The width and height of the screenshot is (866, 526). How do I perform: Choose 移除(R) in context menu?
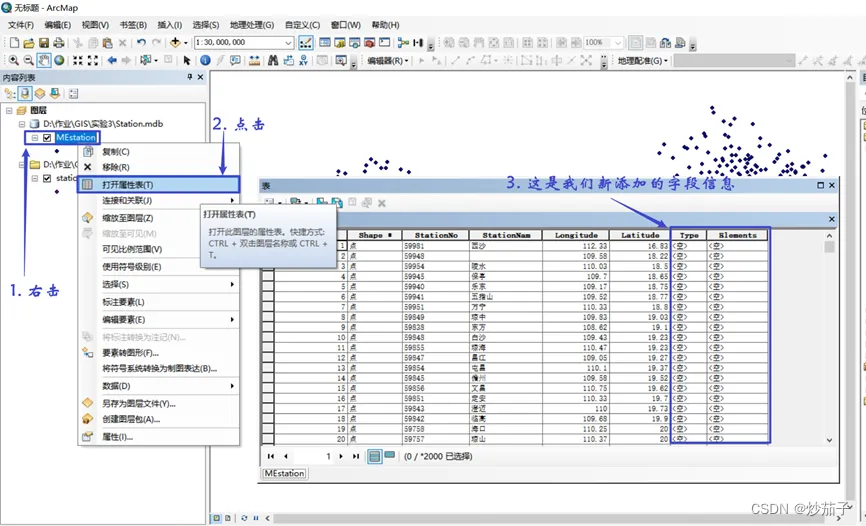point(159,167)
